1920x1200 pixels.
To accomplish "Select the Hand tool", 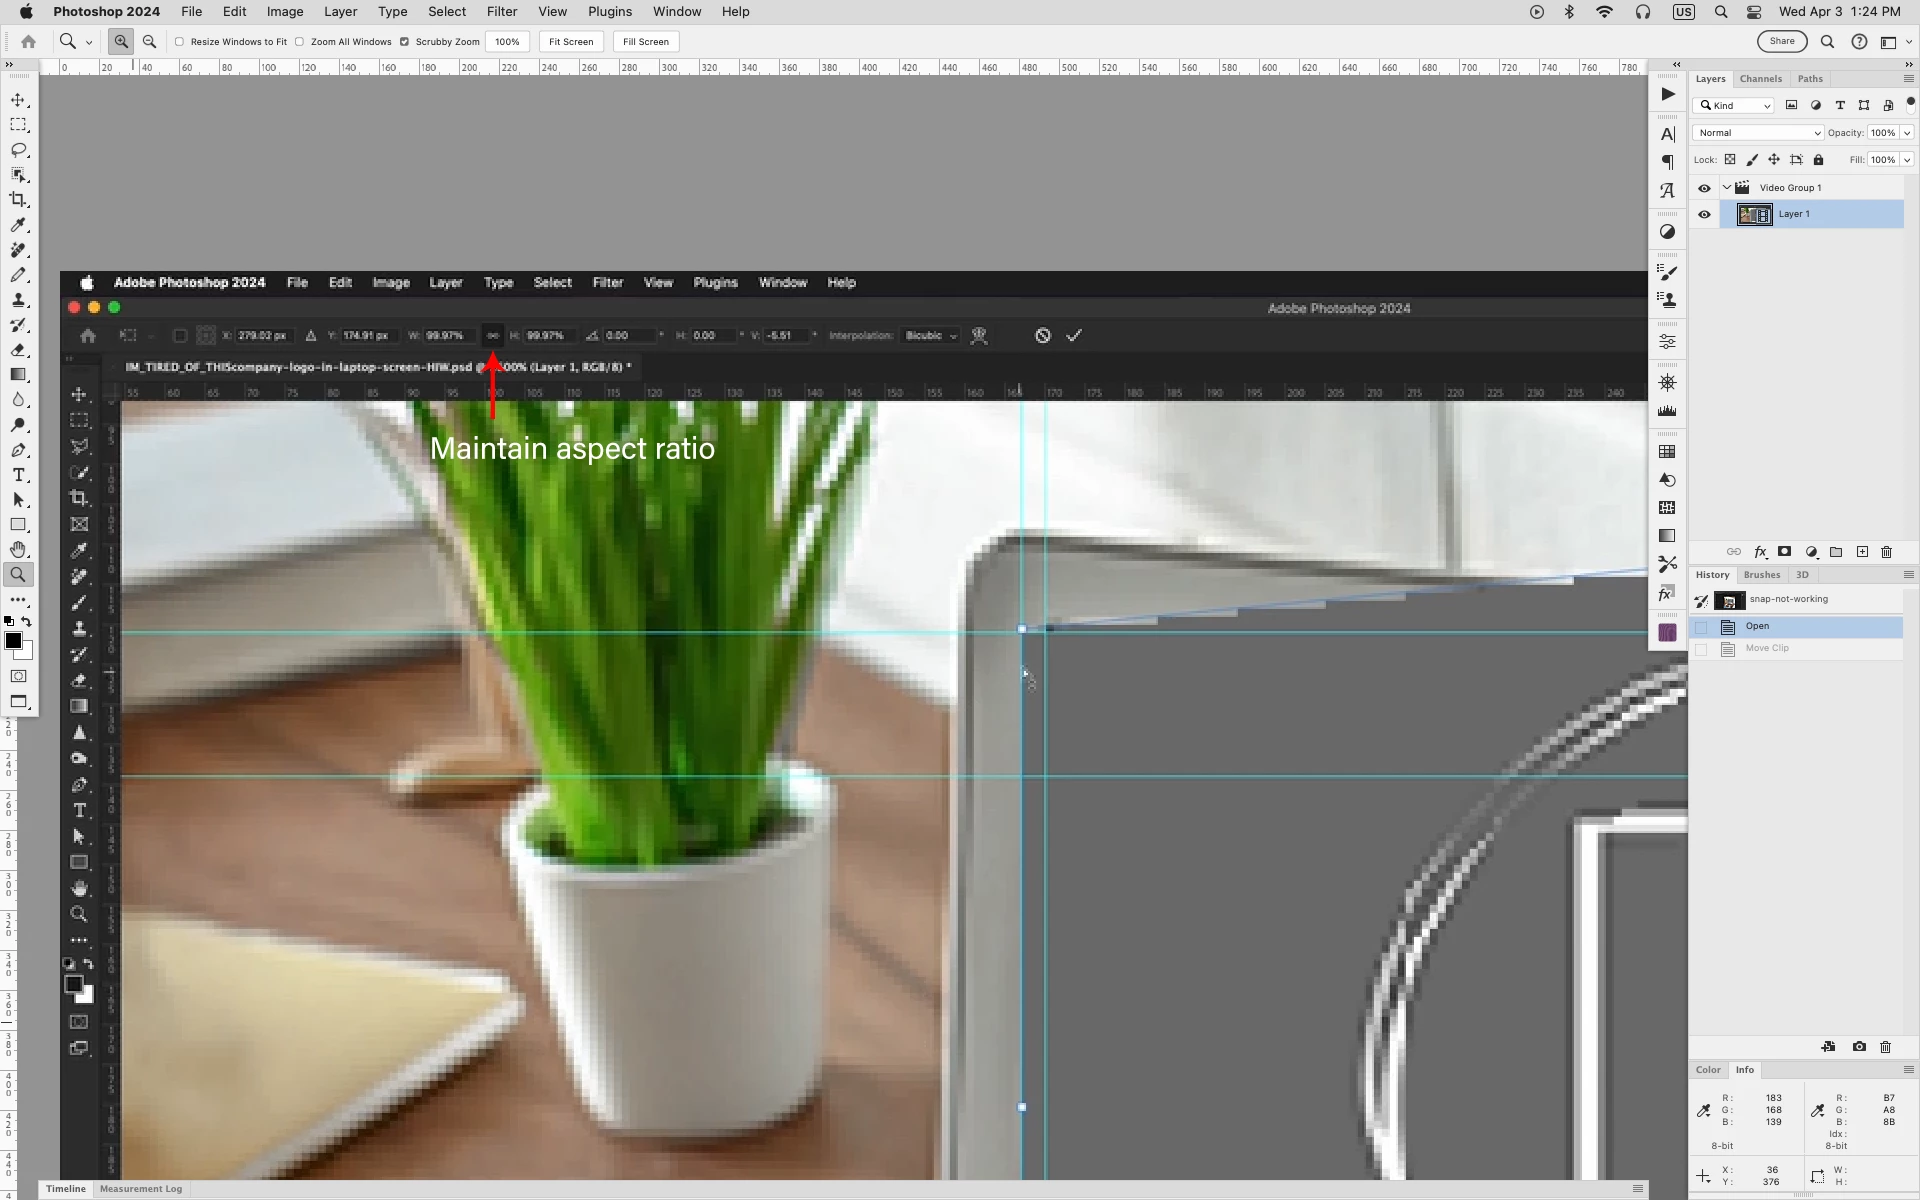I will [18, 550].
